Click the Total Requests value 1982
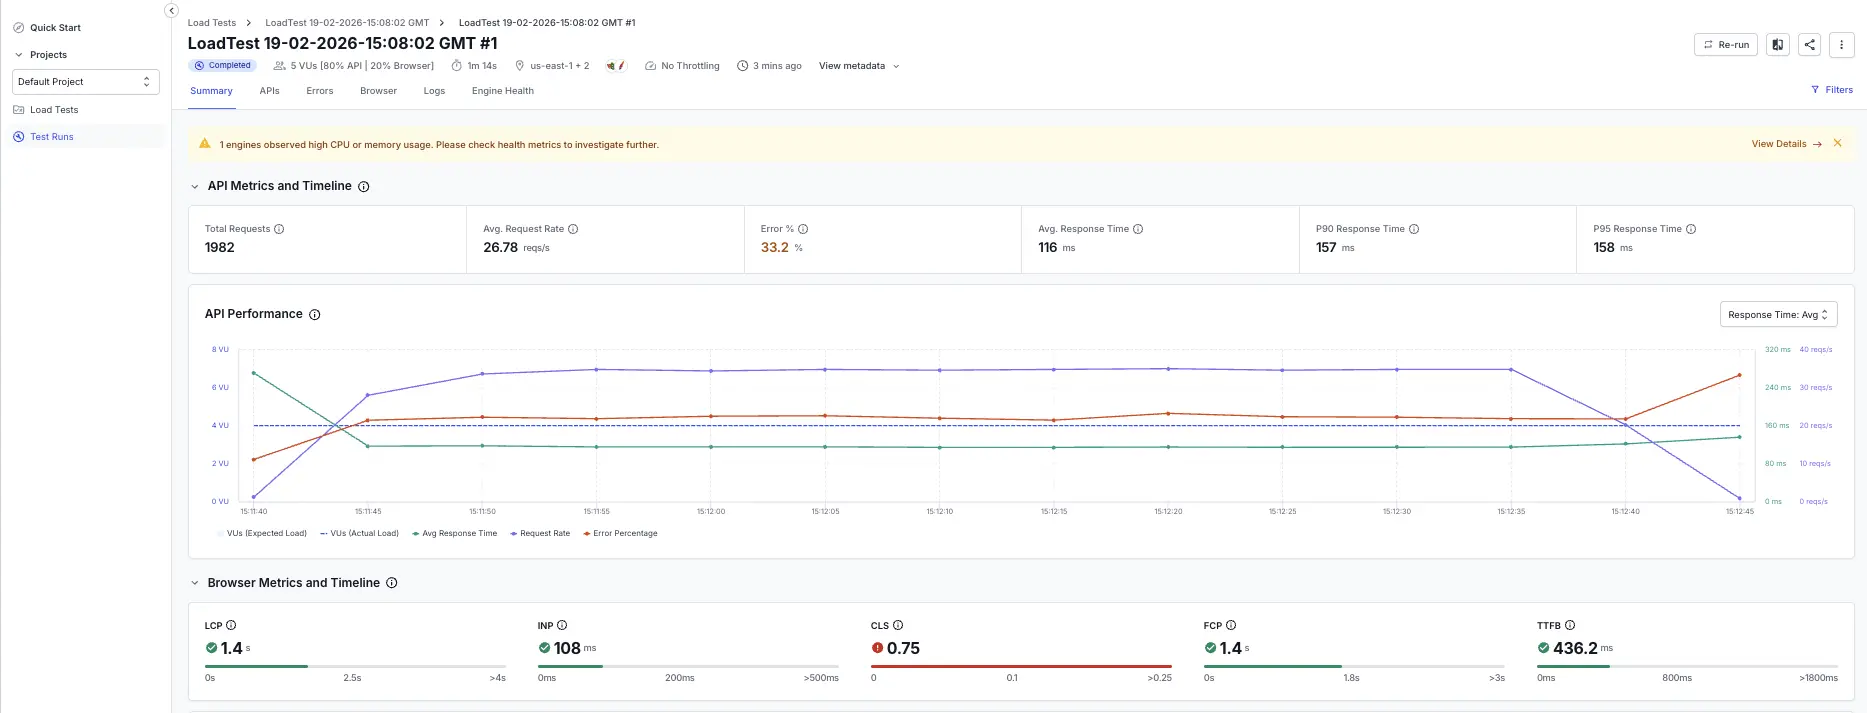1867x713 pixels. point(220,247)
